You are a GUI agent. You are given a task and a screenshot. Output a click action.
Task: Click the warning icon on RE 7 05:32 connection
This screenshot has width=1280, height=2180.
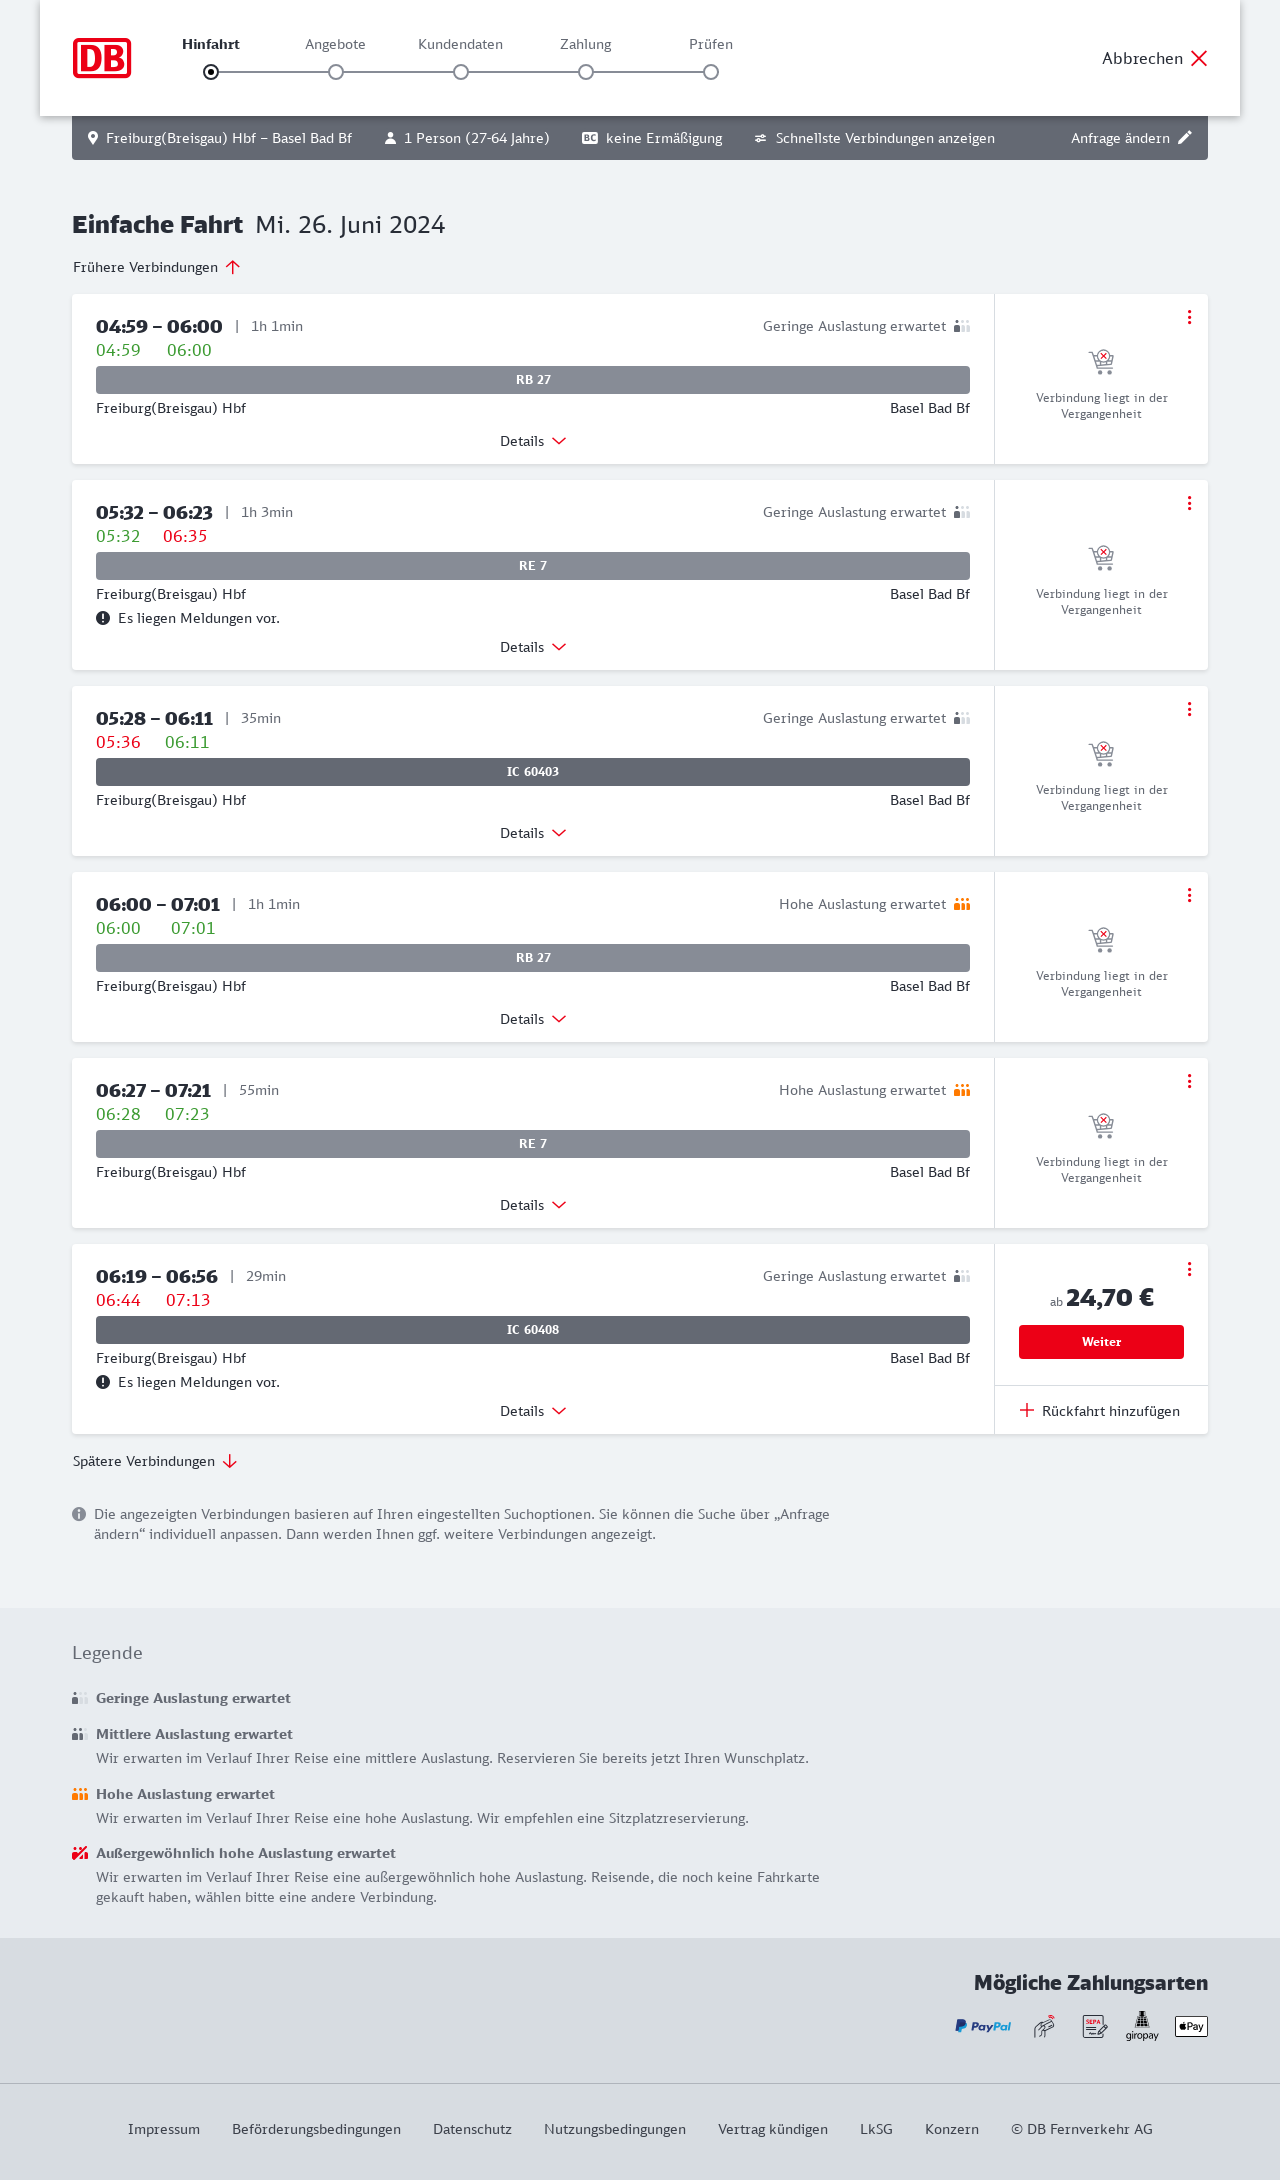tap(103, 618)
